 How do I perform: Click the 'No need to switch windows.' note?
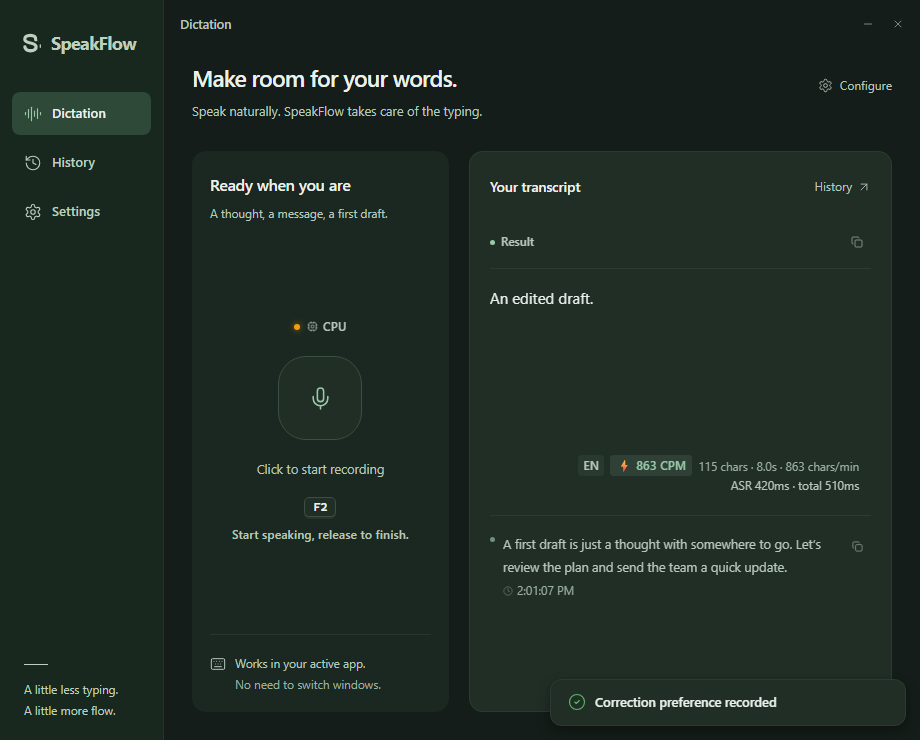coord(308,685)
